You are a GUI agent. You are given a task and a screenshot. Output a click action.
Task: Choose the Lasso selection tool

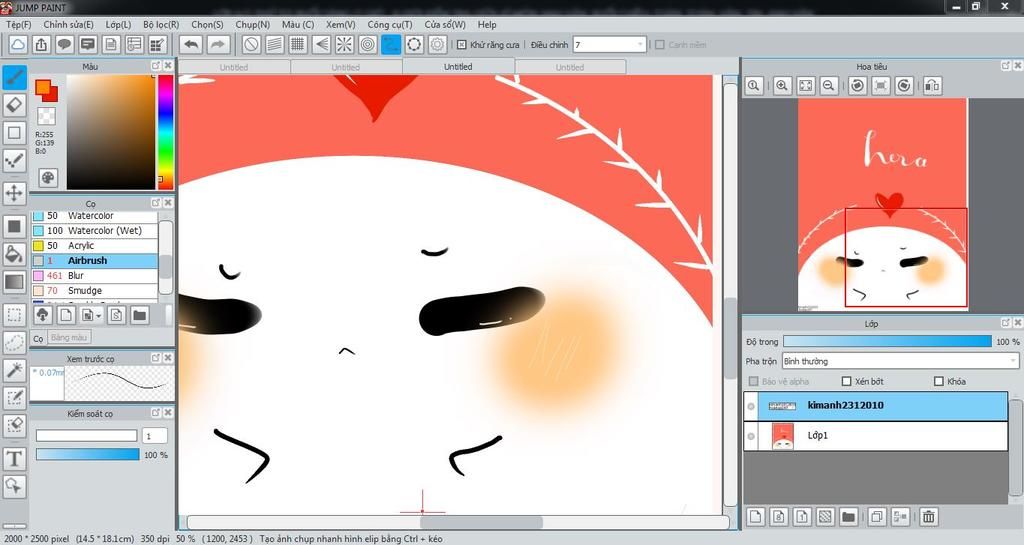(14, 342)
